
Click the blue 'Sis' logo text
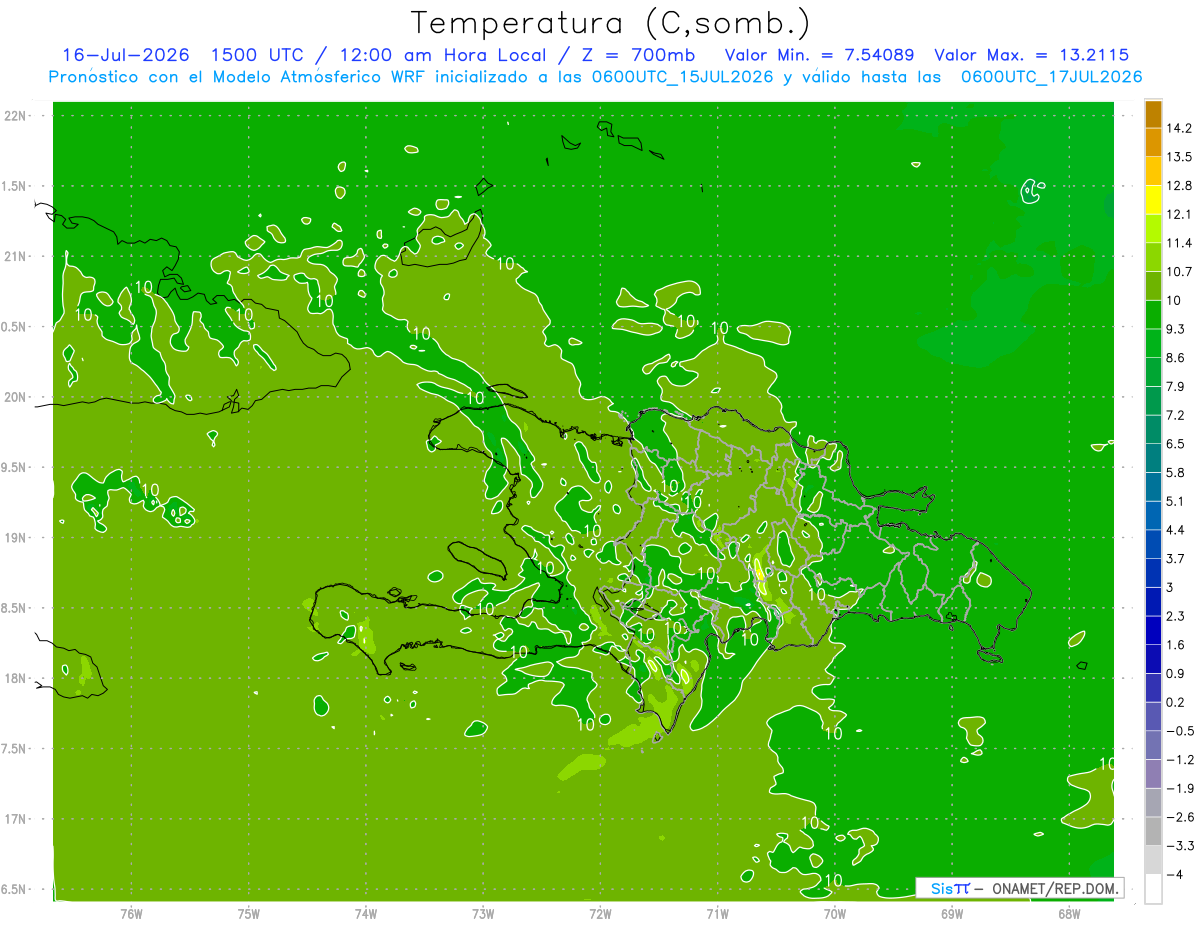click(x=941, y=888)
